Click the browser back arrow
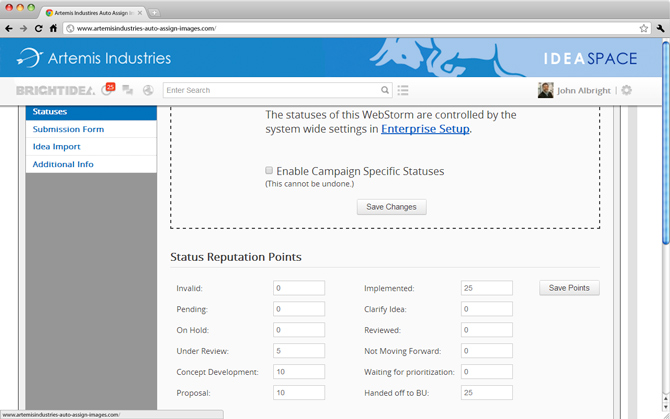Image resolution: width=670 pixels, height=419 pixels. 9,28
